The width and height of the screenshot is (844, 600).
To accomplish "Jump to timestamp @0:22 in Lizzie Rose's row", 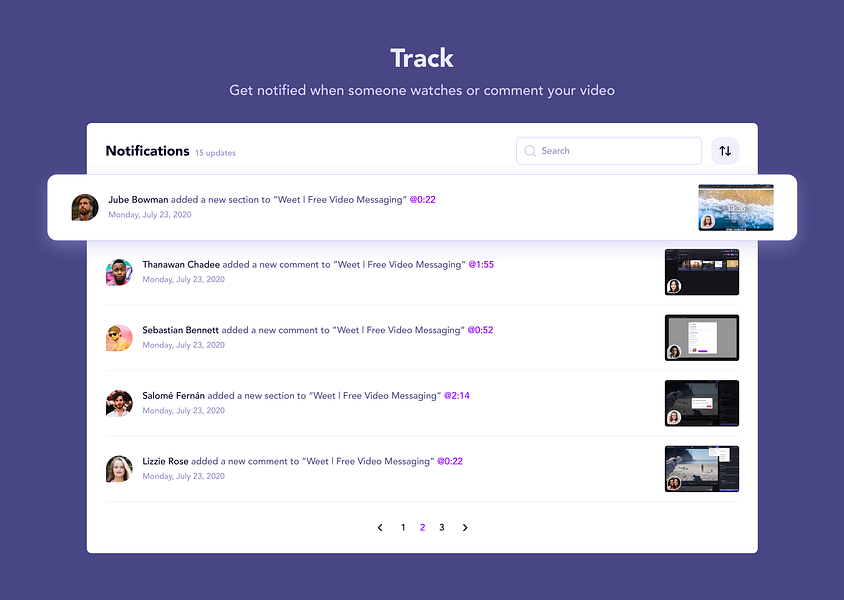I will click(x=450, y=462).
